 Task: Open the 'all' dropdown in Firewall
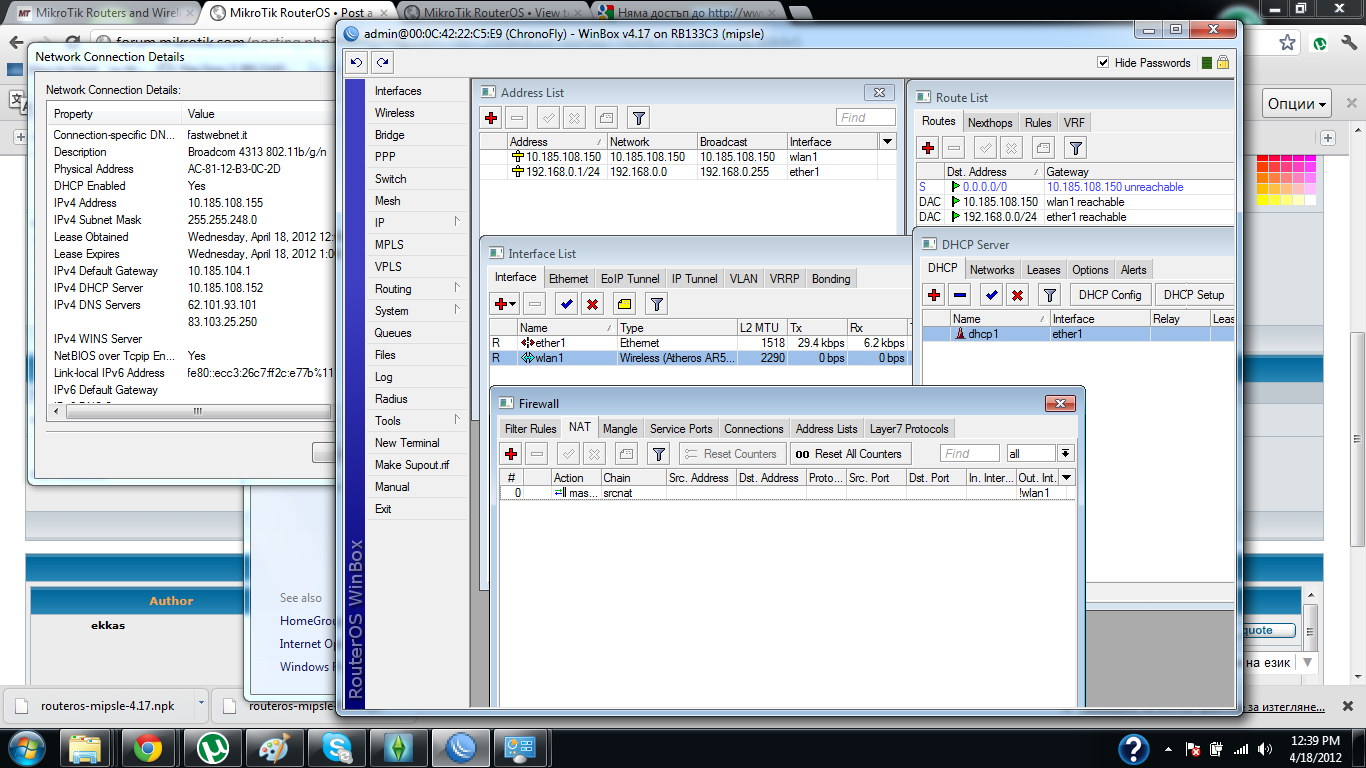(x=1066, y=454)
